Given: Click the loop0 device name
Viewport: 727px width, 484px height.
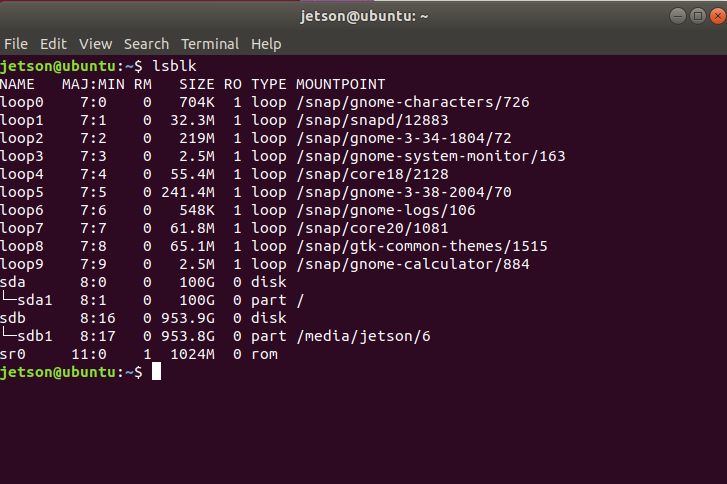Looking at the screenshot, I should click(22, 102).
